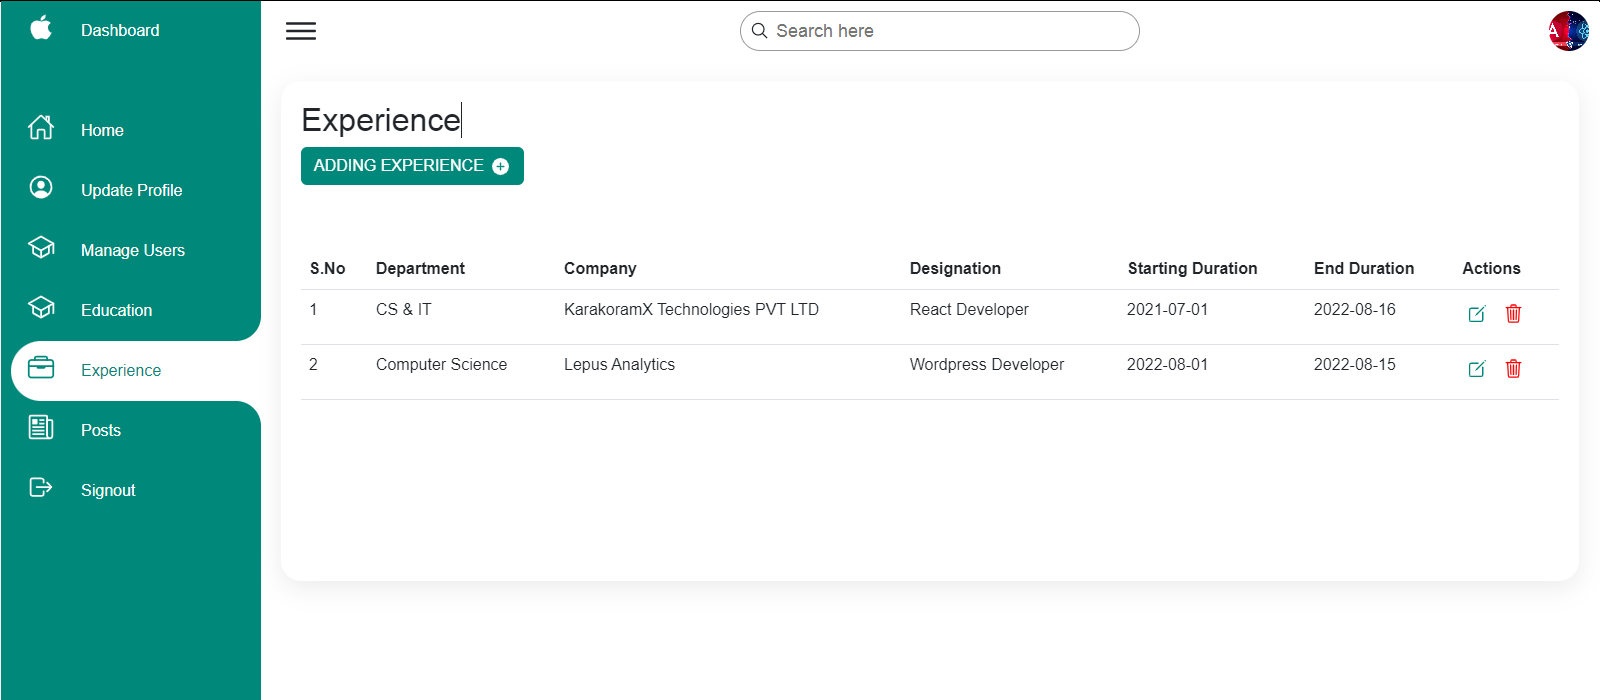This screenshot has width=1600, height=700.
Task: Navigate to Education section
Action: click(x=116, y=310)
